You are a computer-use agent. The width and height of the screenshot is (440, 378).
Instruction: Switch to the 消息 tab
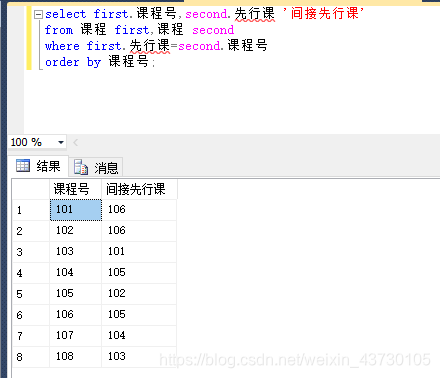96,167
